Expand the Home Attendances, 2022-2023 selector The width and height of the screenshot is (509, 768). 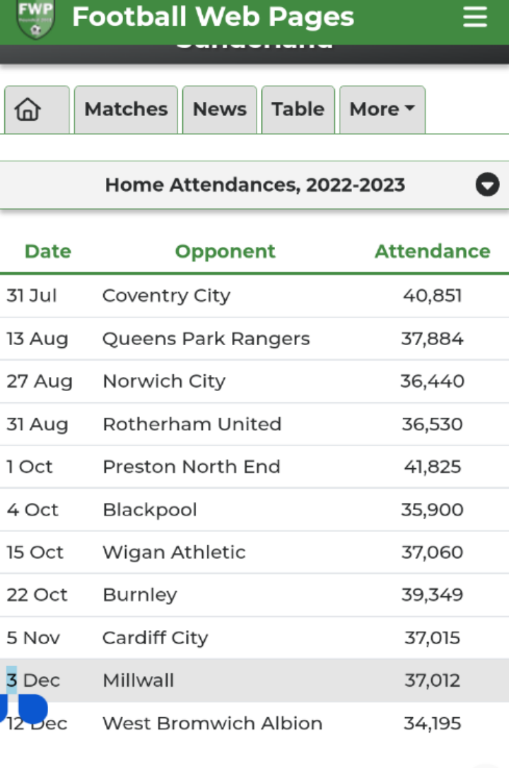coord(254,185)
